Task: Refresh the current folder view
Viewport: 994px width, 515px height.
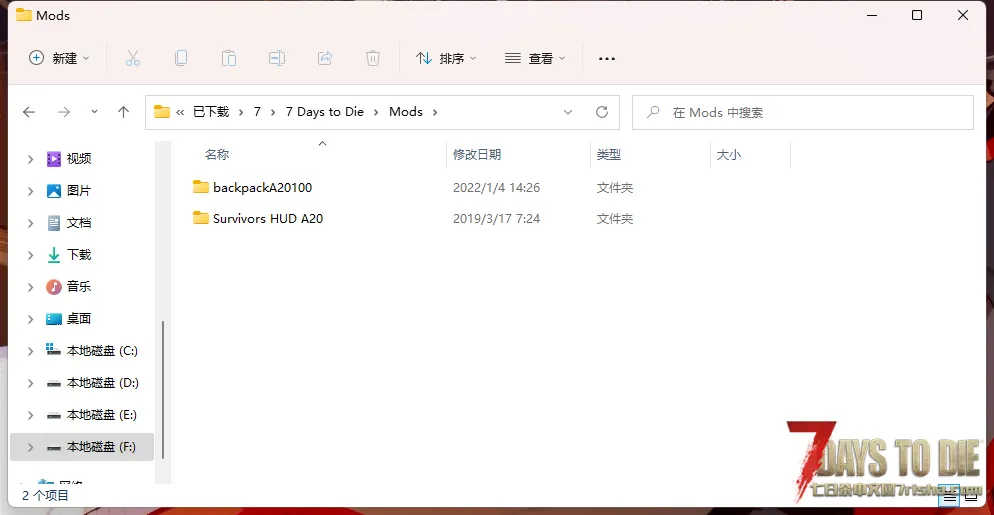Action: 601,112
